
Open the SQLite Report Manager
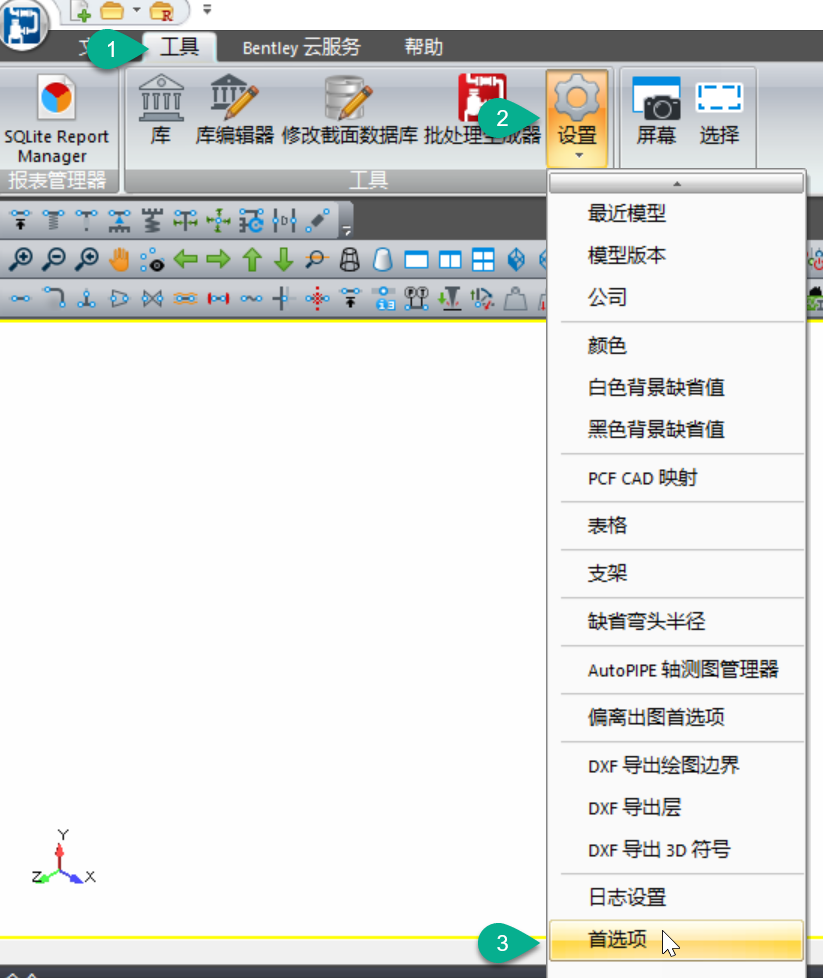tap(56, 119)
